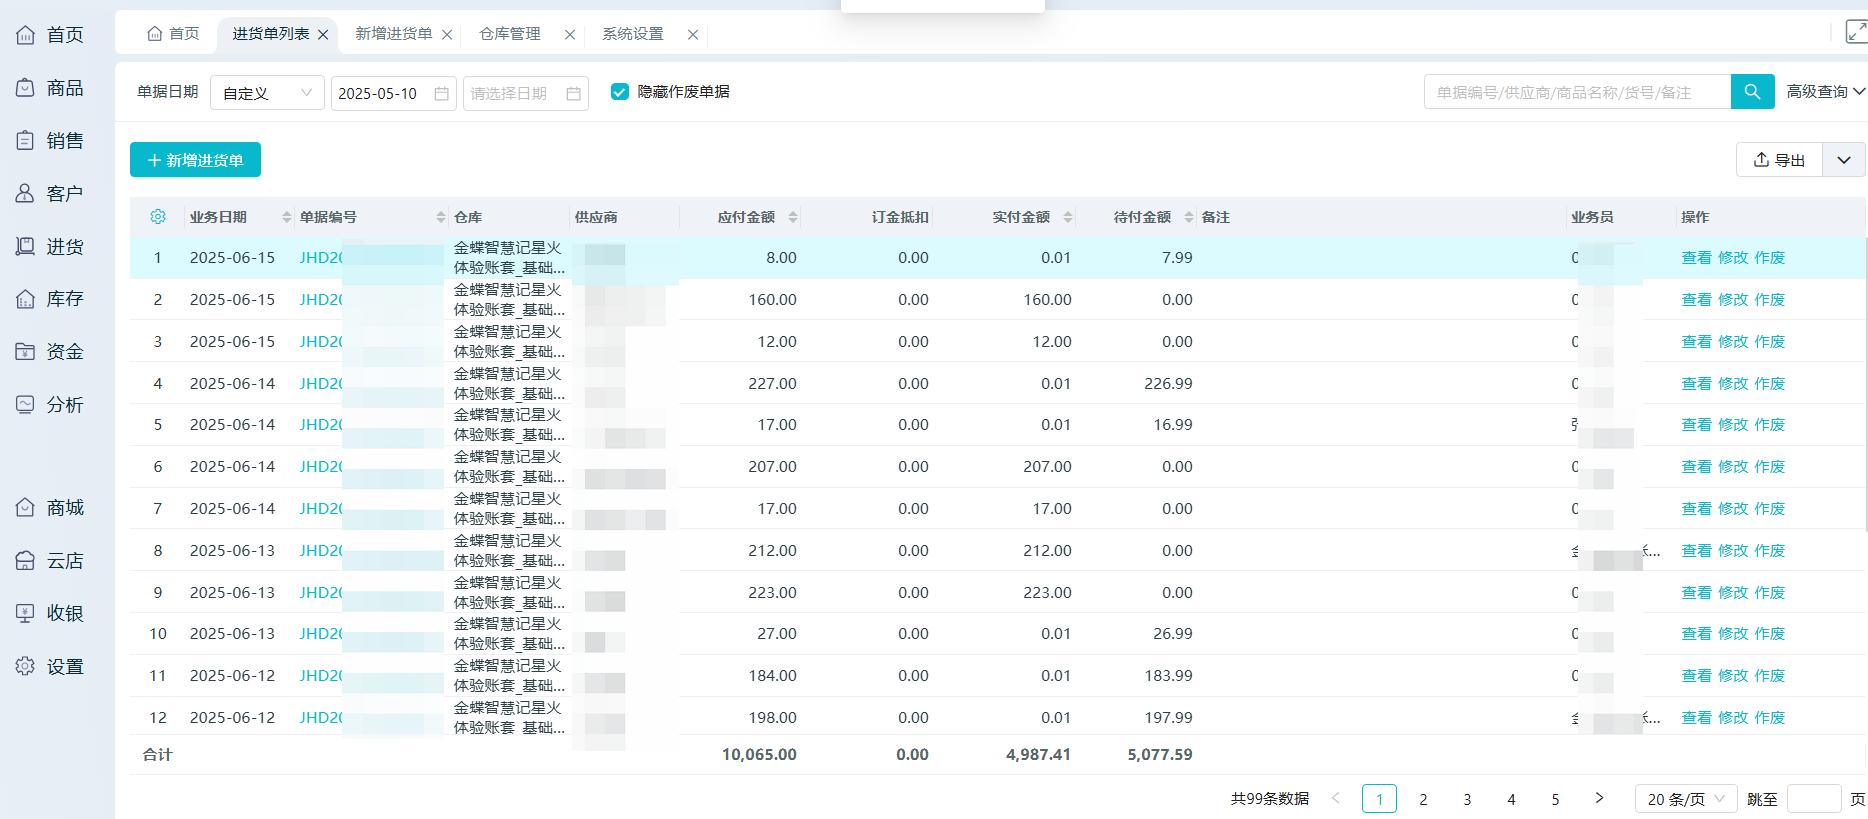Sort by 实付金额 column arrows

pyautogui.click(x=1068, y=217)
